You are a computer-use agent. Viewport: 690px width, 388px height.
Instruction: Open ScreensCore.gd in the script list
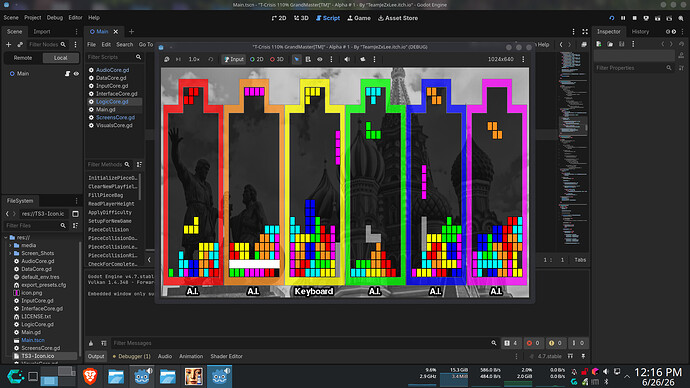(115, 117)
